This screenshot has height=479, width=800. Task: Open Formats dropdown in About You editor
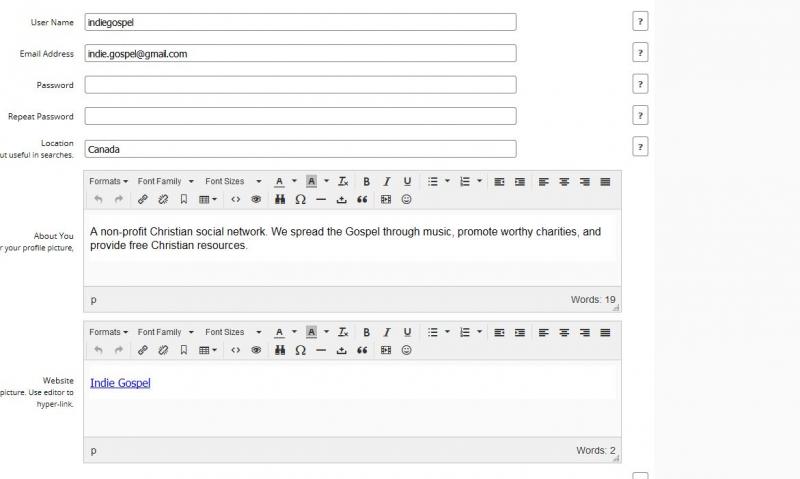(x=108, y=181)
